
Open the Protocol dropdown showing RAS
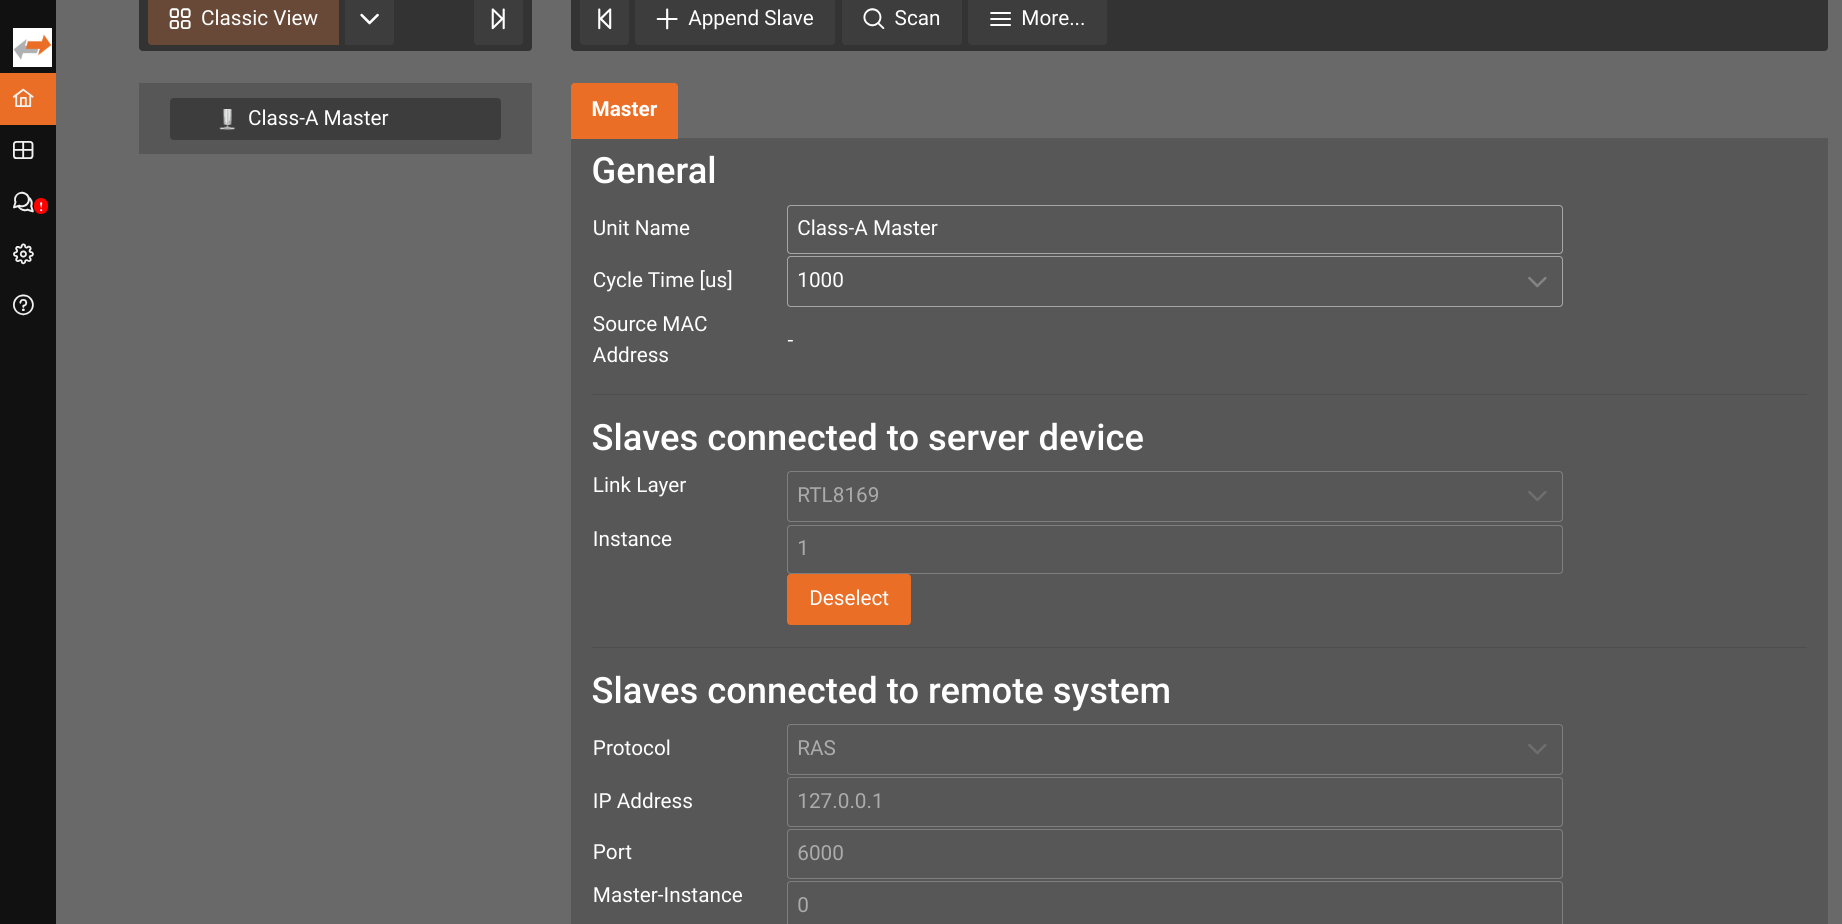1536,749
